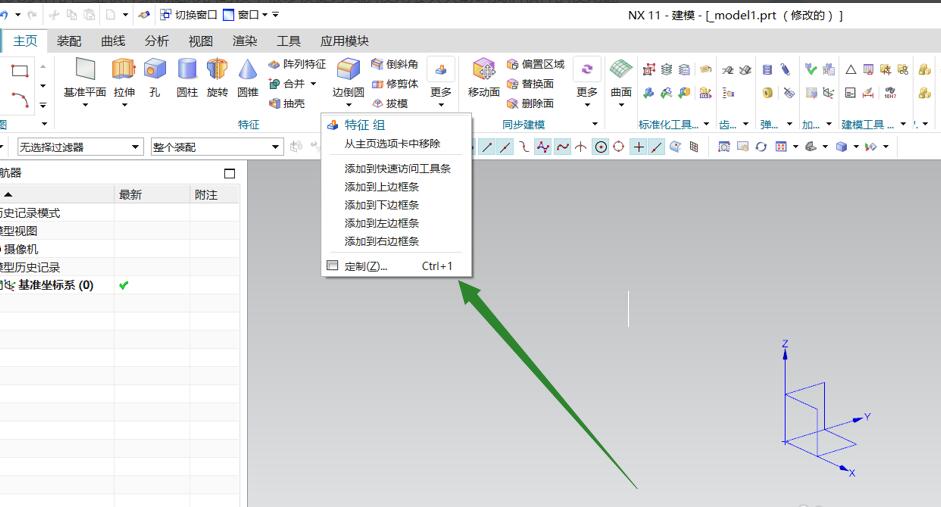This screenshot has width=941, height=507.
Task: Open the Home (主页) ribbon tab
Action: point(25,41)
